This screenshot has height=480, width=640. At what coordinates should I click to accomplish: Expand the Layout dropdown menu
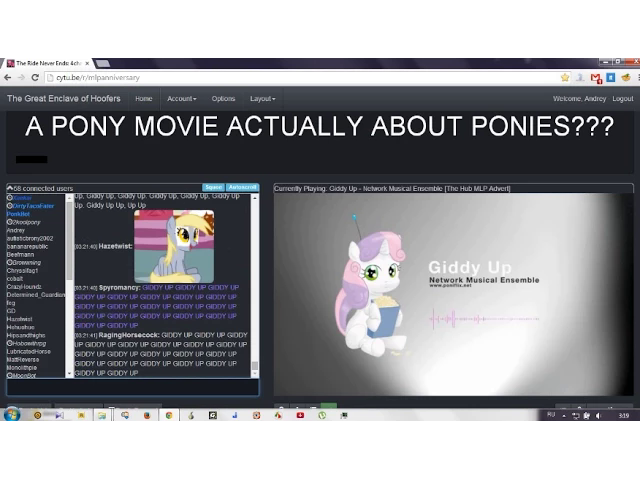pyautogui.click(x=262, y=99)
